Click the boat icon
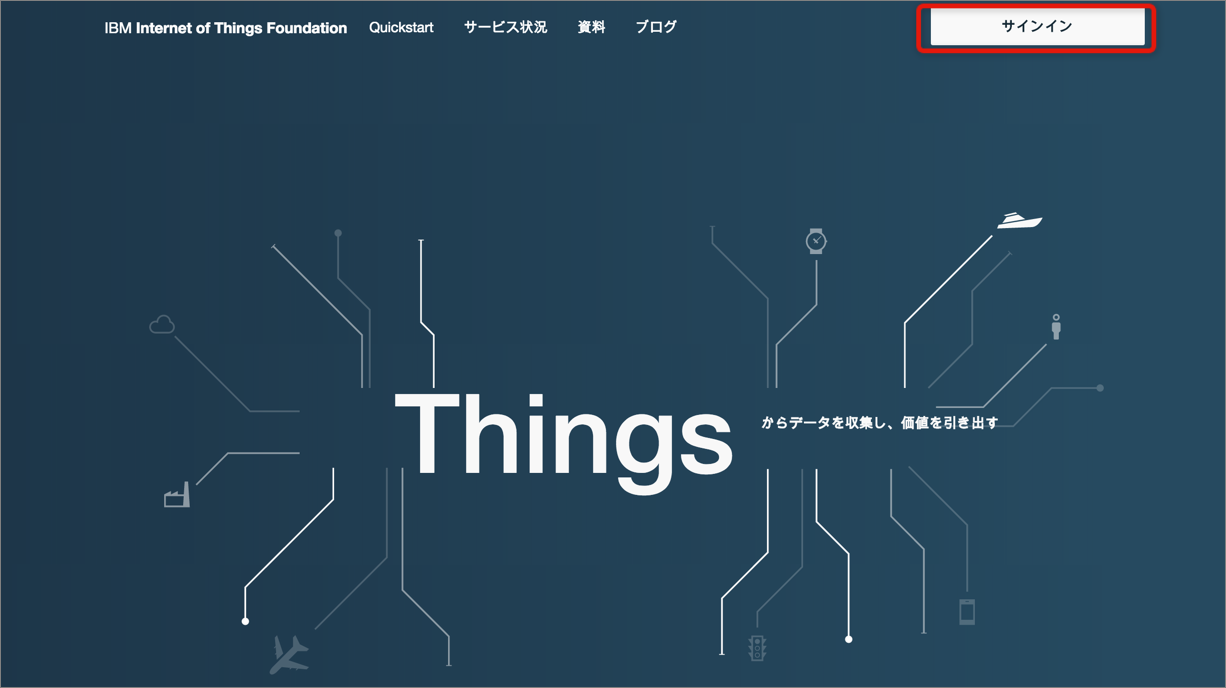Viewport: 1226px width, 688px height. point(1019,220)
